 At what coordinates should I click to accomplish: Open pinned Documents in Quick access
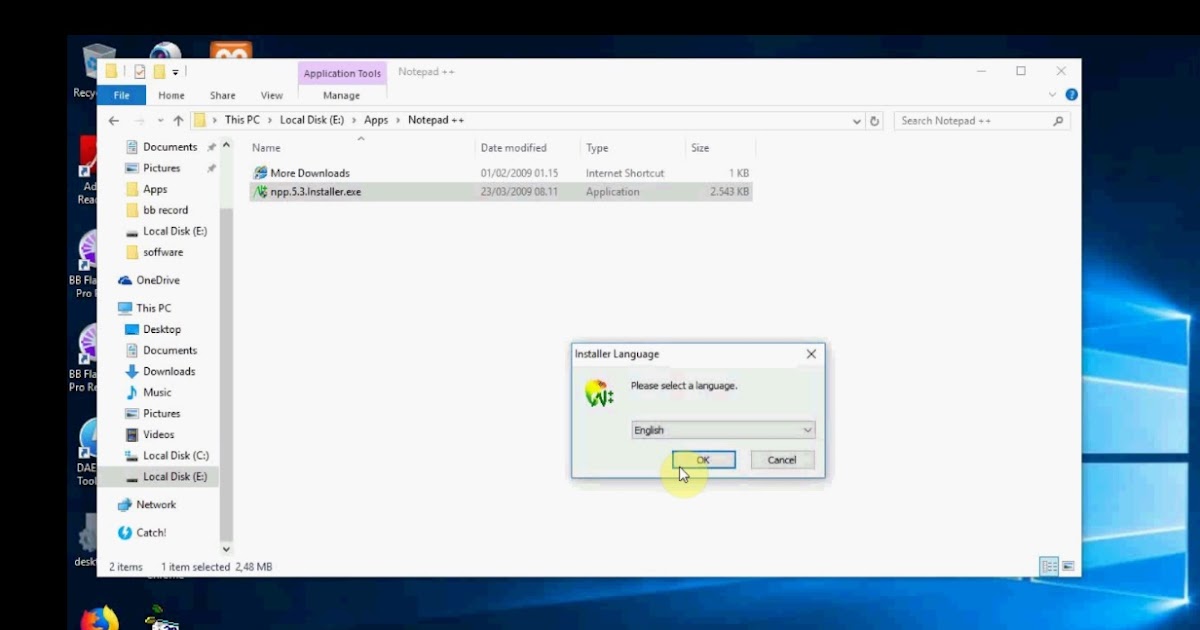169,147
